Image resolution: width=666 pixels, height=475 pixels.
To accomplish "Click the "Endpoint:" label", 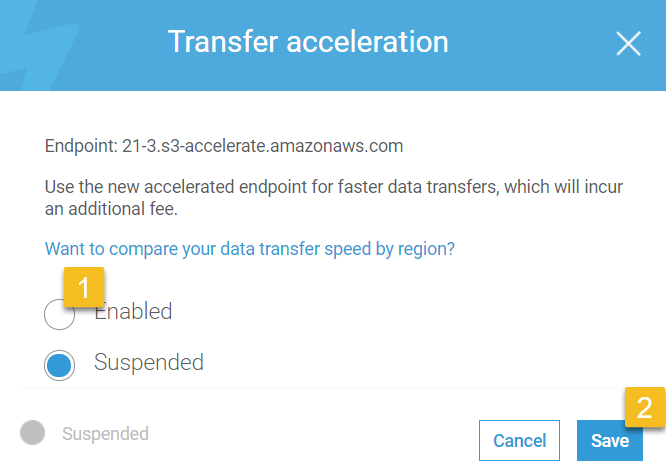I will tap(79, 146).
